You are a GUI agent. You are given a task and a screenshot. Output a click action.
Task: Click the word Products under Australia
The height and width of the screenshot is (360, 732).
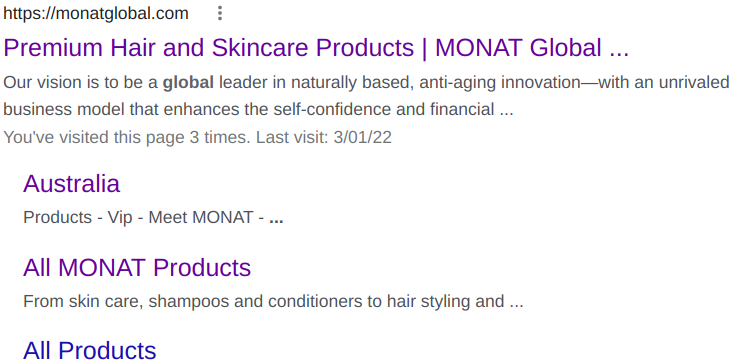[57, 218]
